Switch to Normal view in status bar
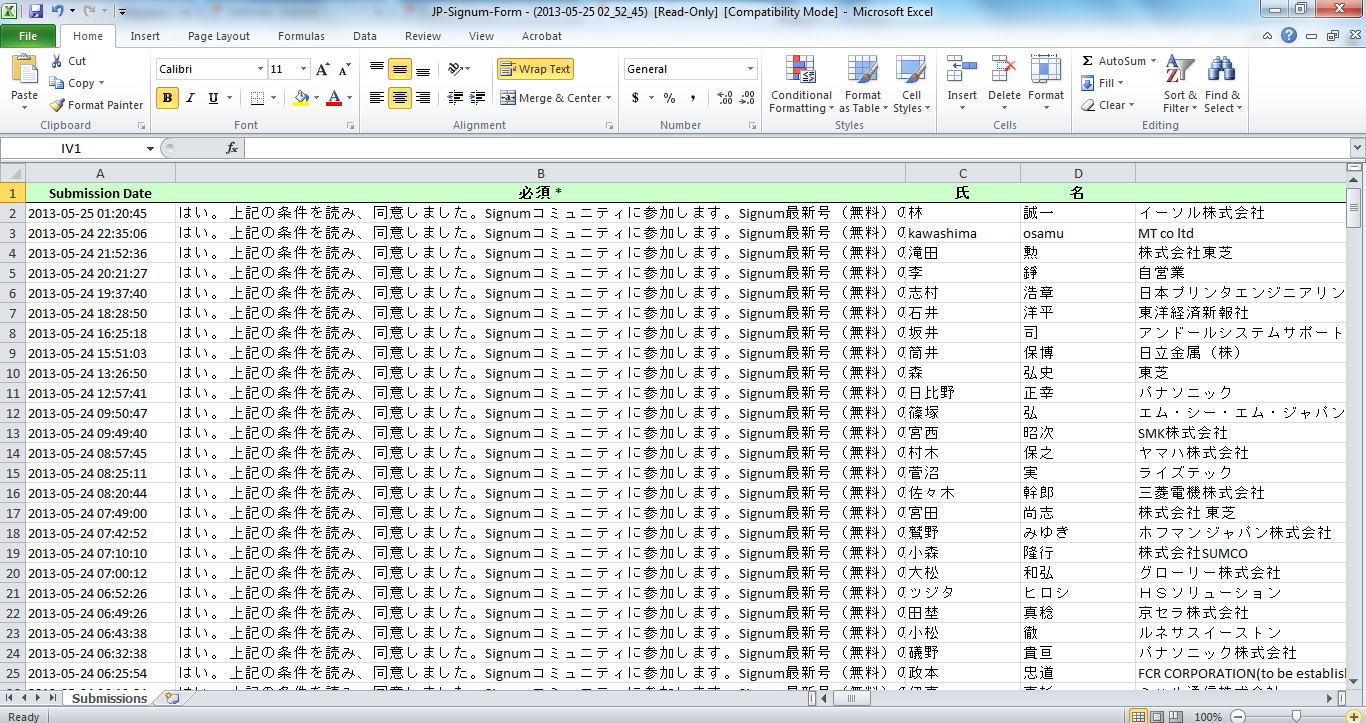 (1138, 716)
